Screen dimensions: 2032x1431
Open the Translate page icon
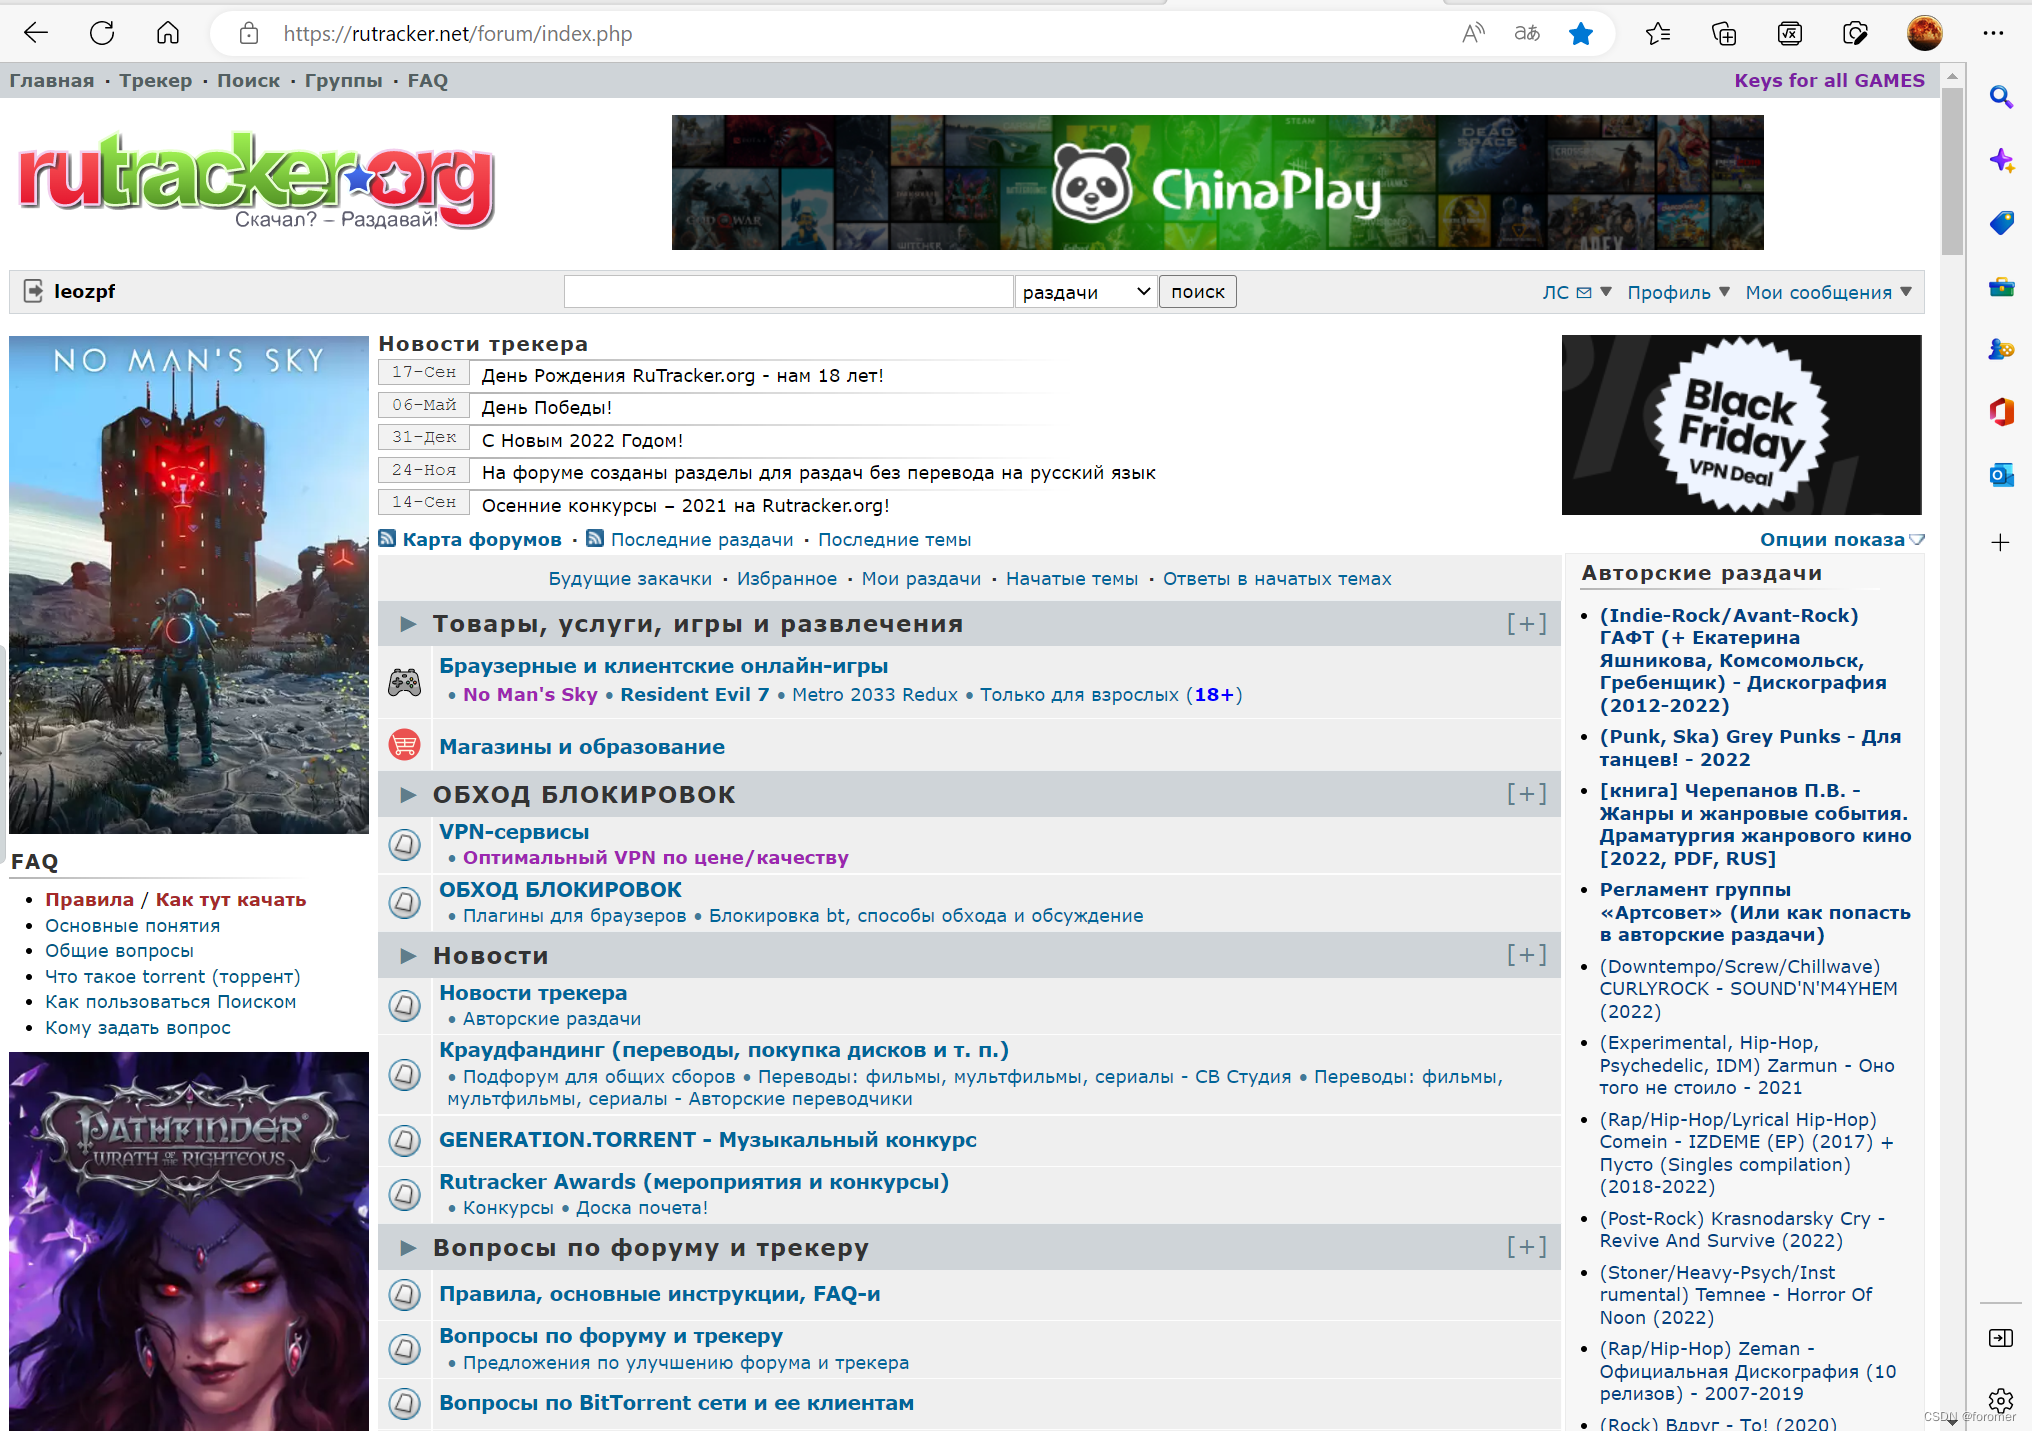[1527, 34]
